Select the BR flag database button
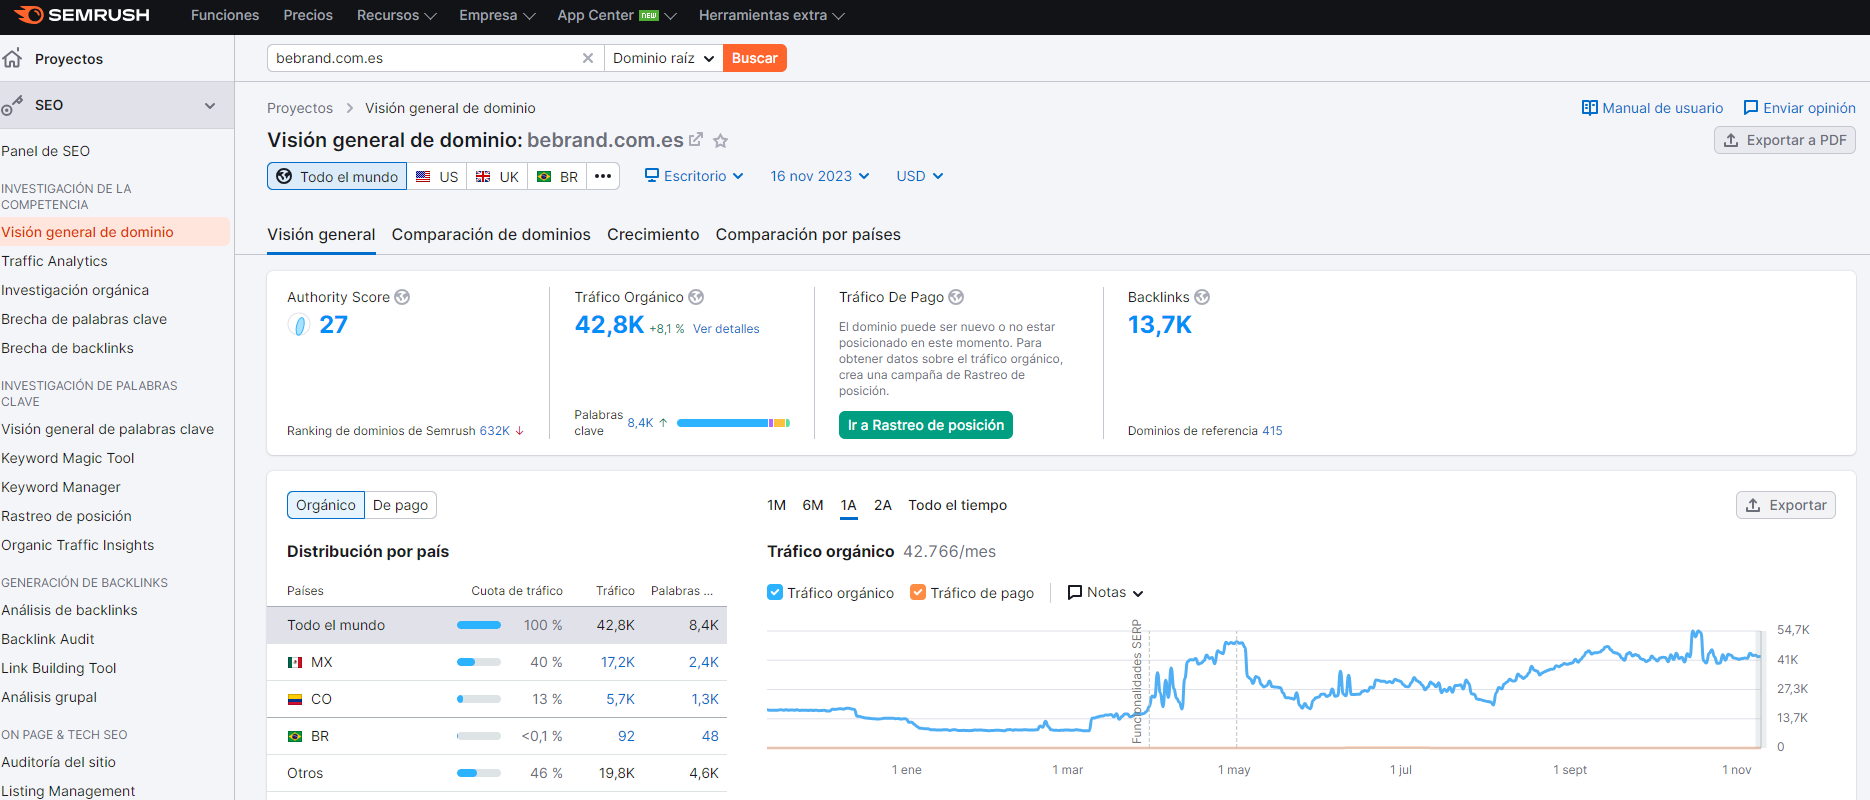The image size is (1870, 800). click(x=557, y=176)
